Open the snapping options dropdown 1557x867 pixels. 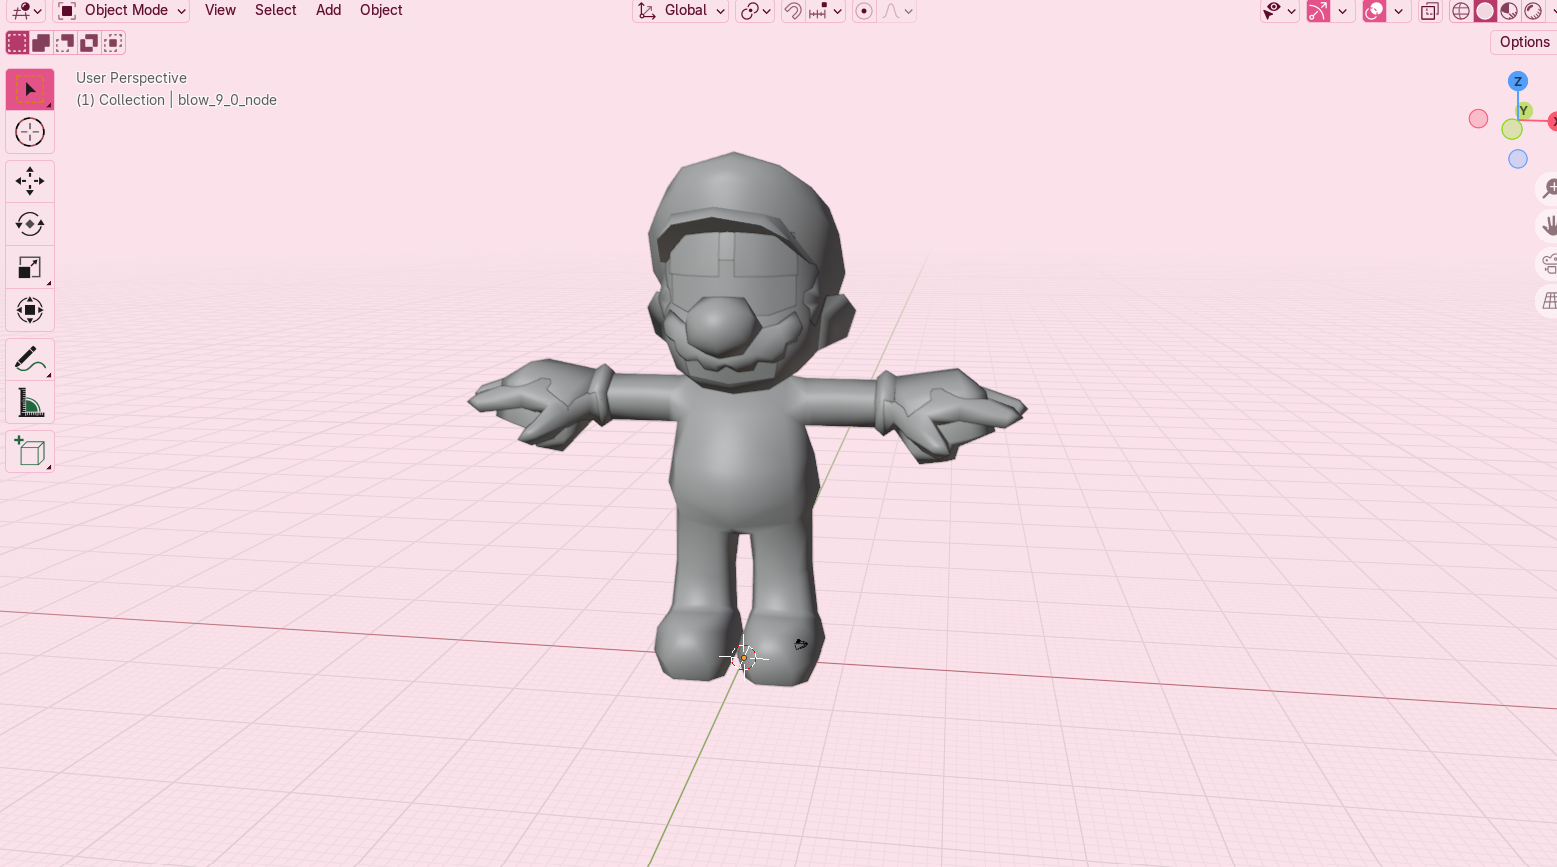[826, 11]
